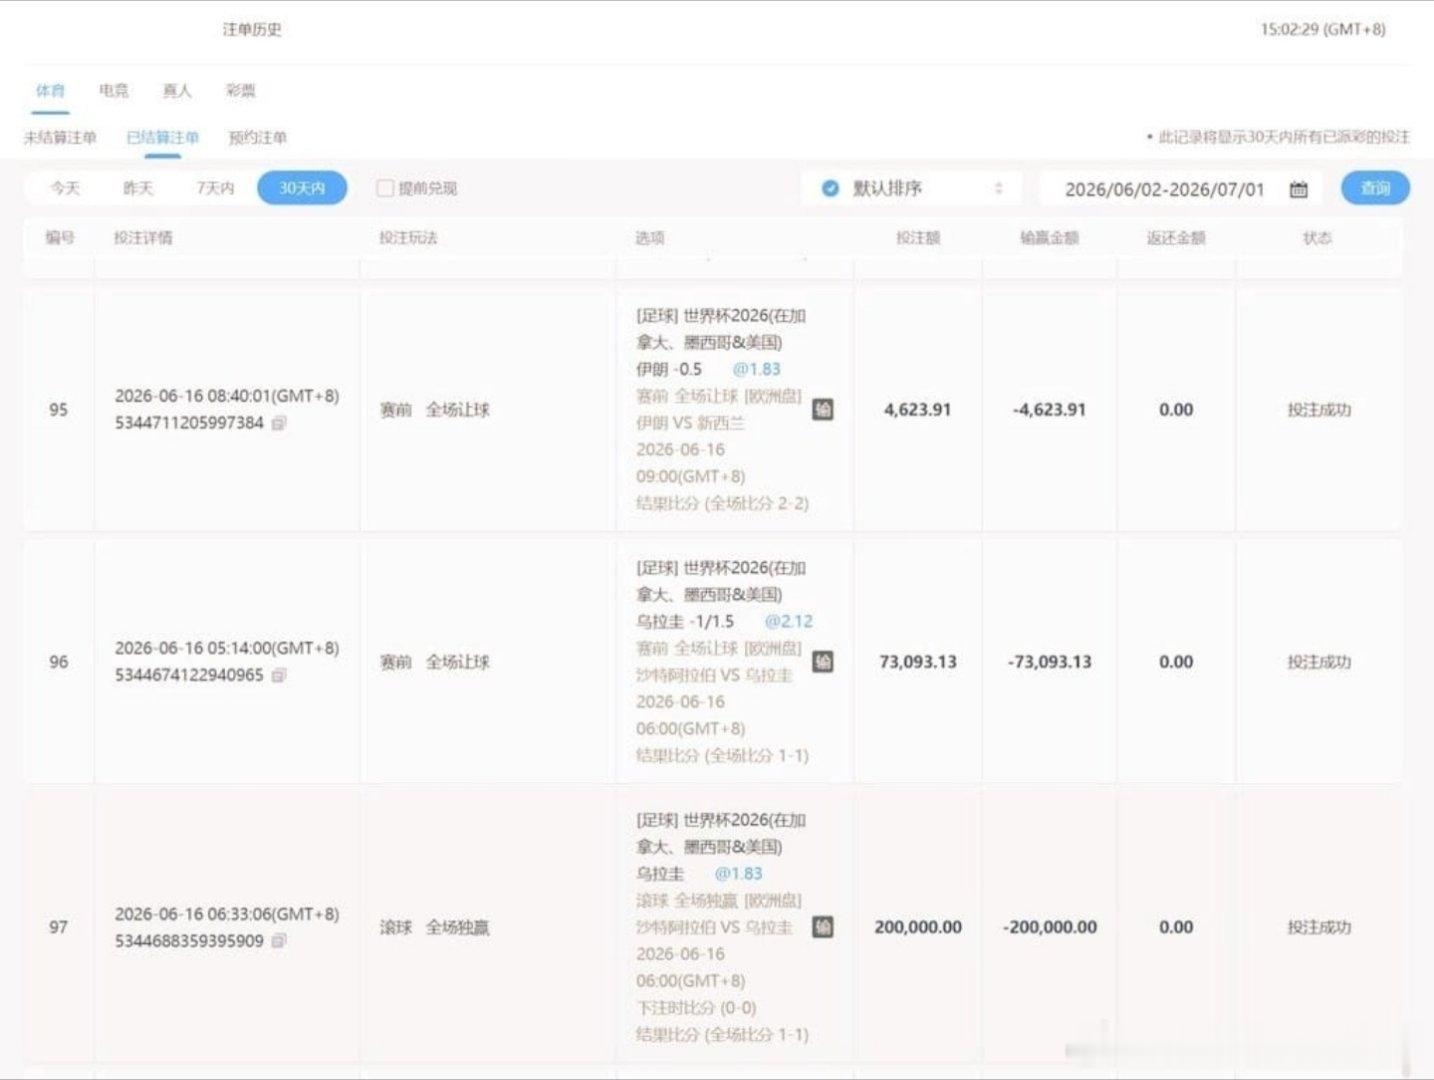Click the bet amount 4,623.91
This screenshot has height=1080, width=1434.
(x=918, y=409)
